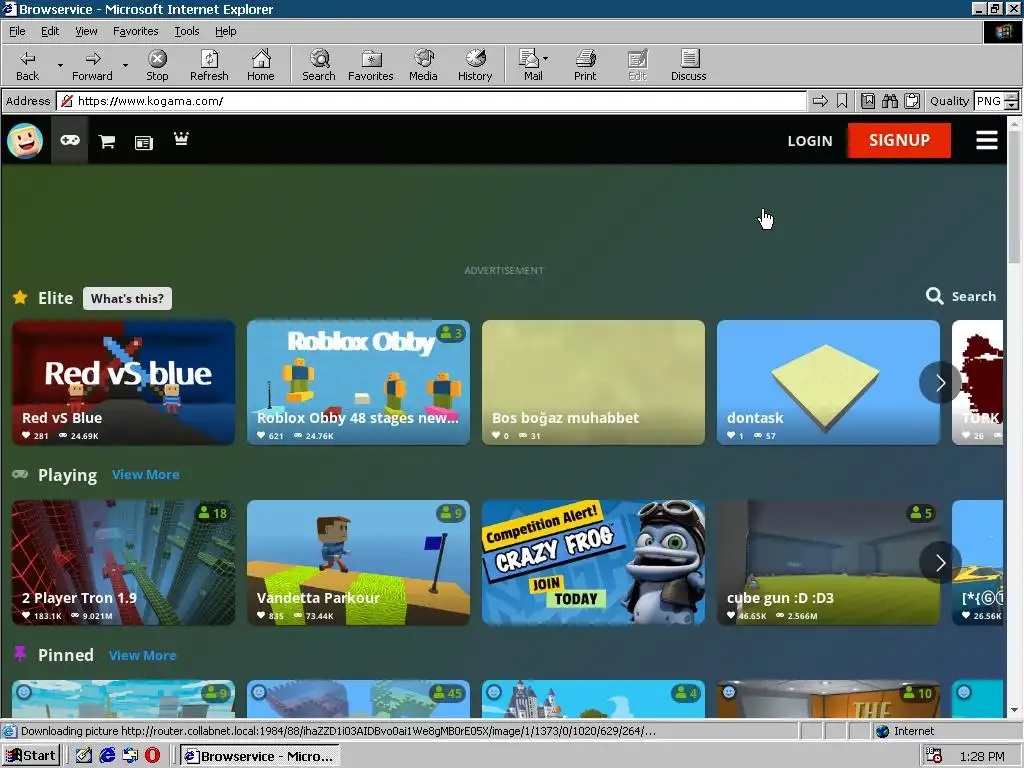Click the system tray icon near clock
Screen dimensions: 1024x768
click(934, 756)
